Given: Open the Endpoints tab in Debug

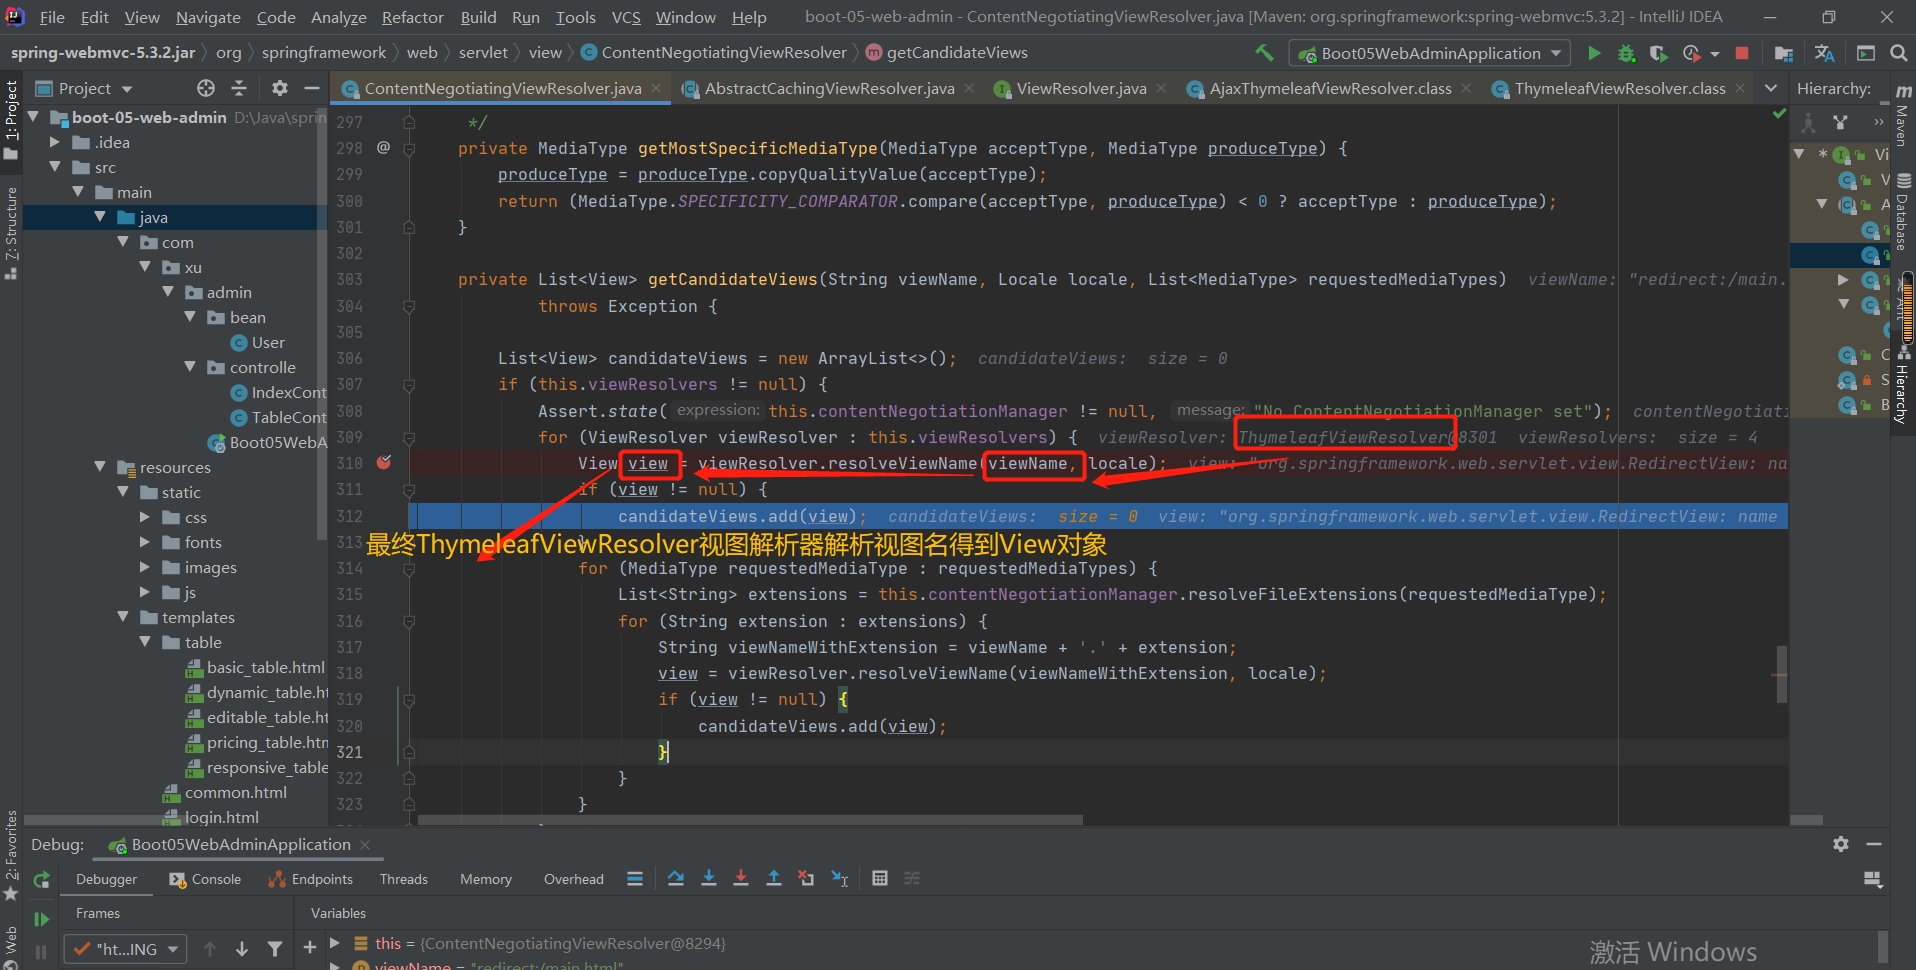Looking at the screenshot, I should [310, 879].
